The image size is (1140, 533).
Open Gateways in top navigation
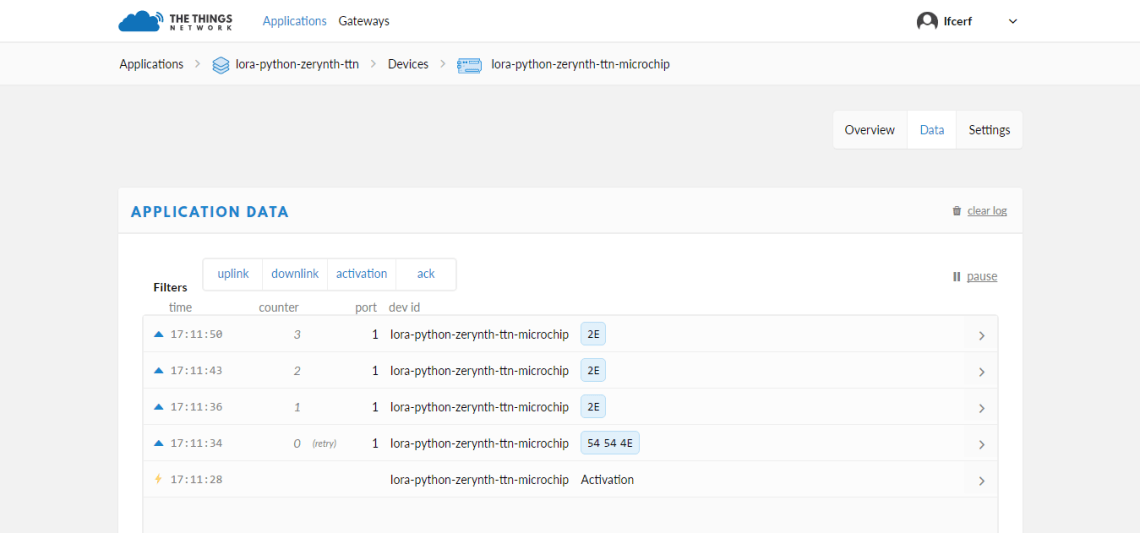[364, 21]
